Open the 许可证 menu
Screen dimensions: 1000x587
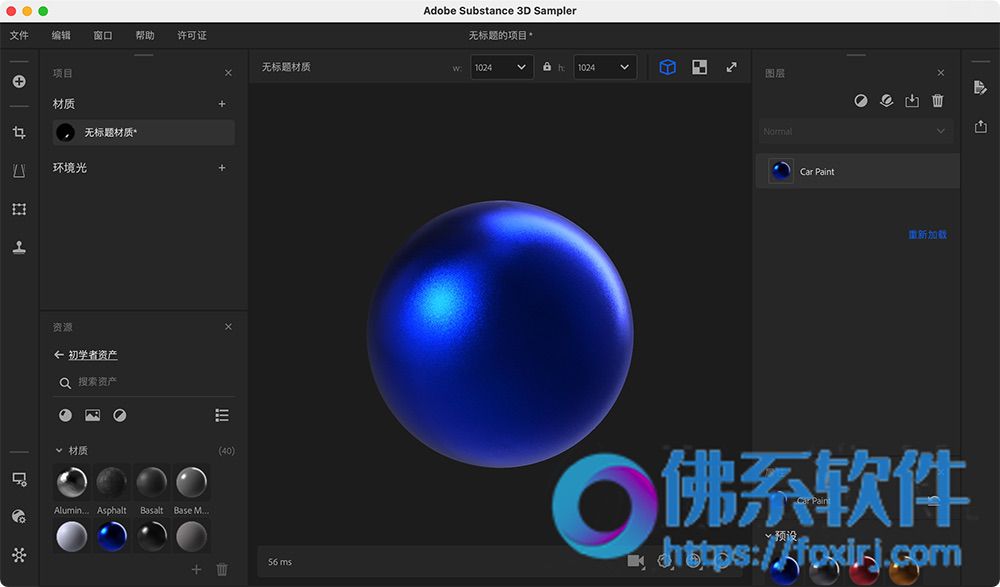[x=192, y=35]
